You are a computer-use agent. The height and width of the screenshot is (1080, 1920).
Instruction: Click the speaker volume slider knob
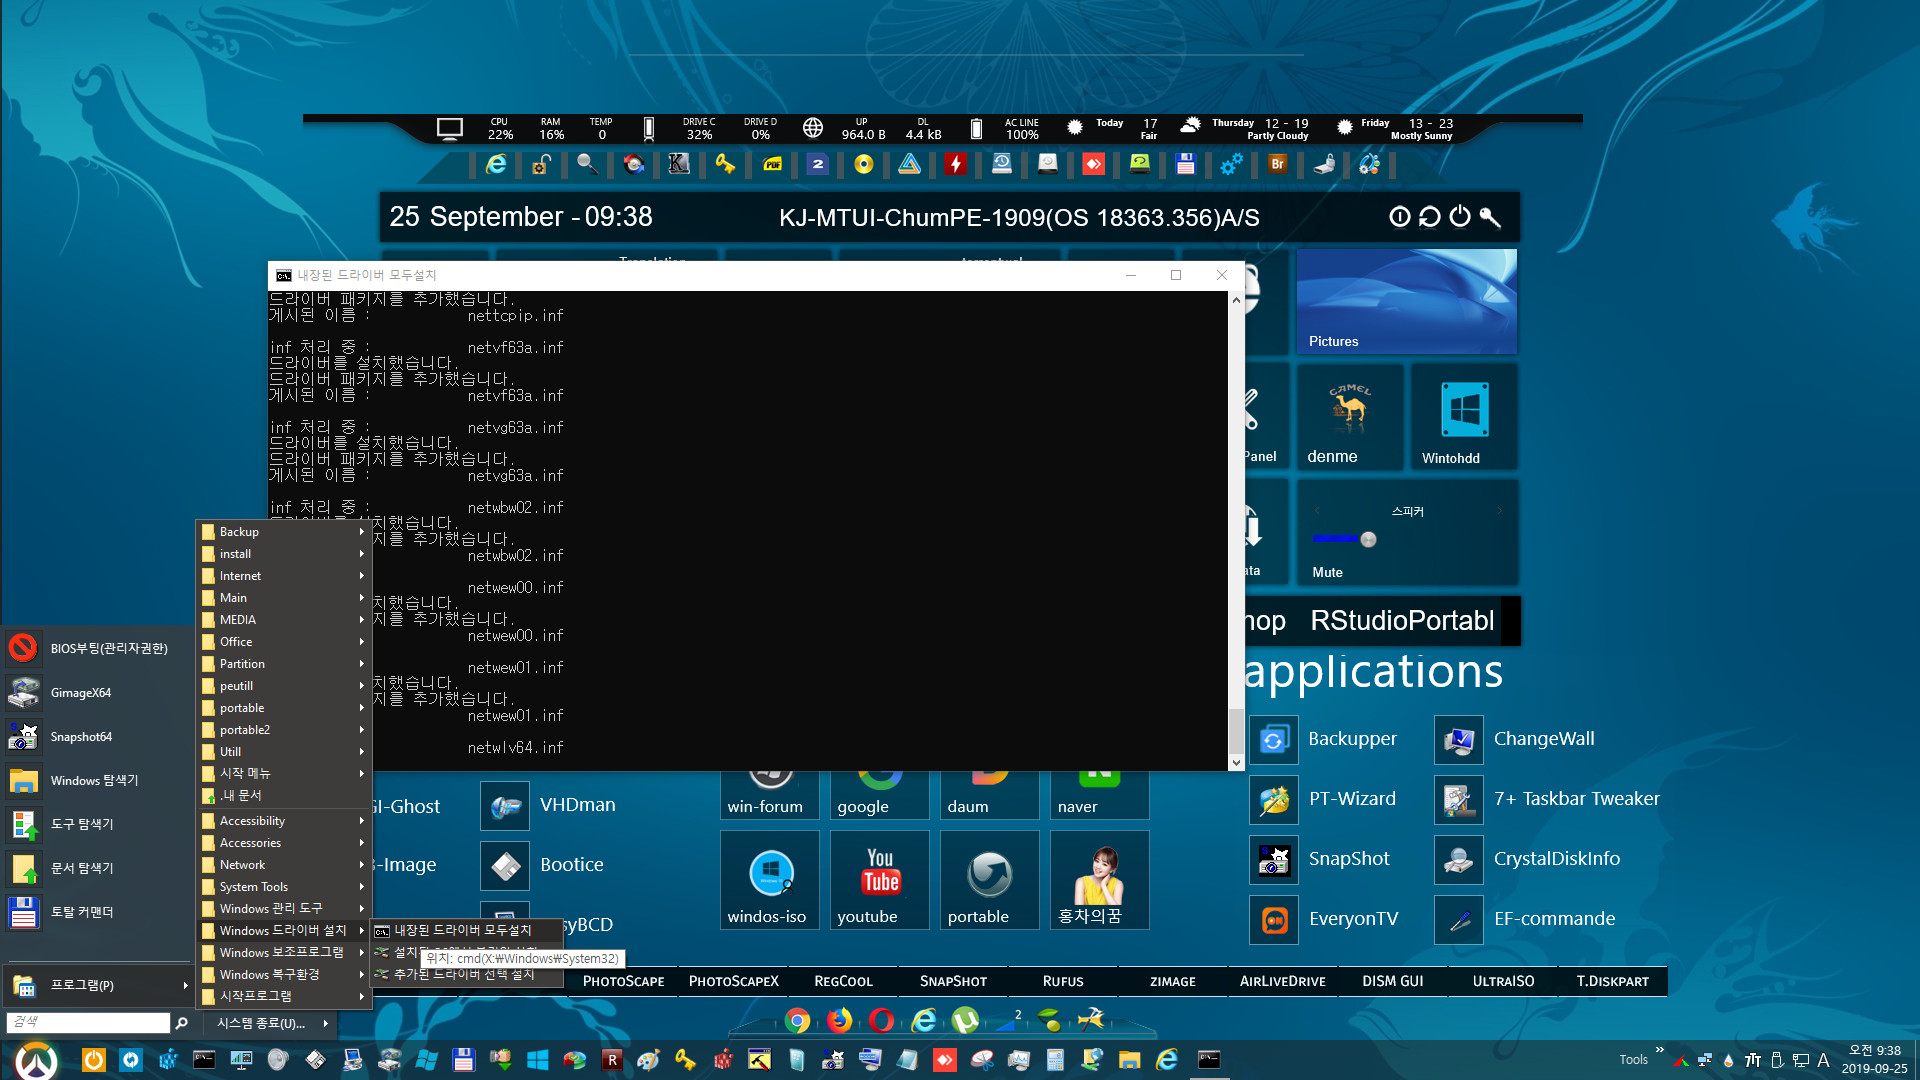1369,540
